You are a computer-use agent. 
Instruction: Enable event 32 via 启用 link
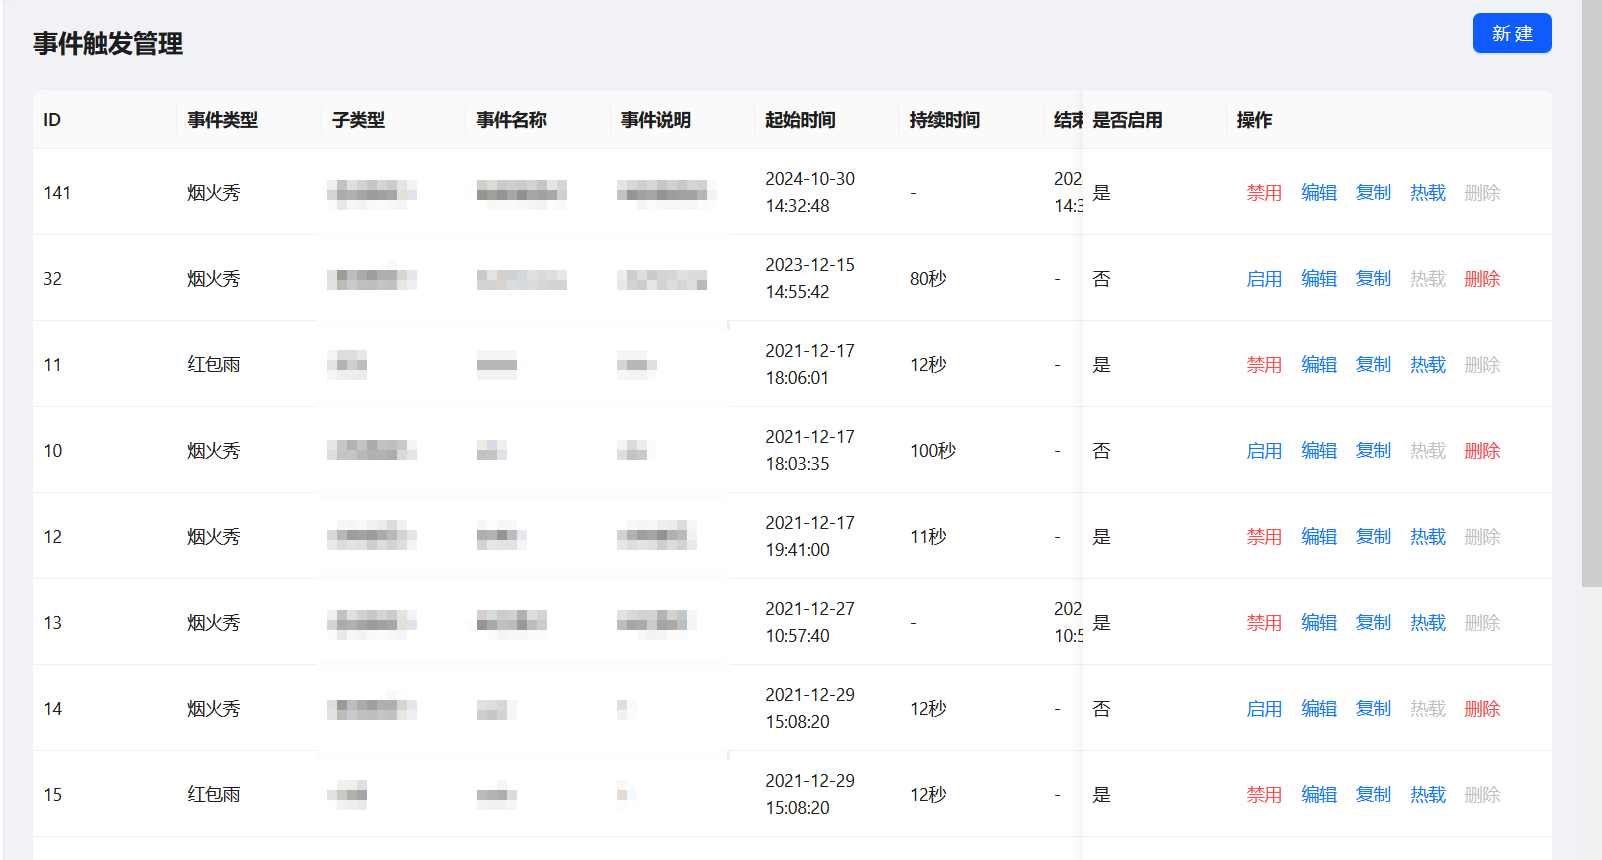click(1263, 279)
